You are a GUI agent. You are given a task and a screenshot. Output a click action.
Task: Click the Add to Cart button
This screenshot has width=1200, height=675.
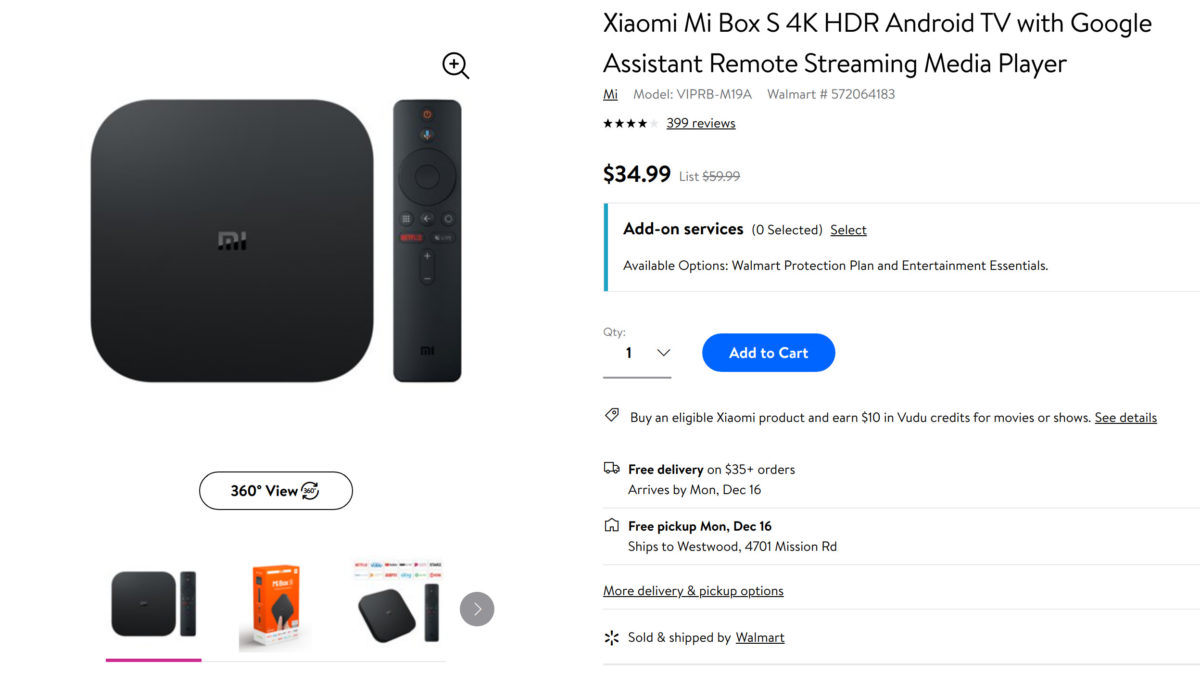tap(768, 353)
